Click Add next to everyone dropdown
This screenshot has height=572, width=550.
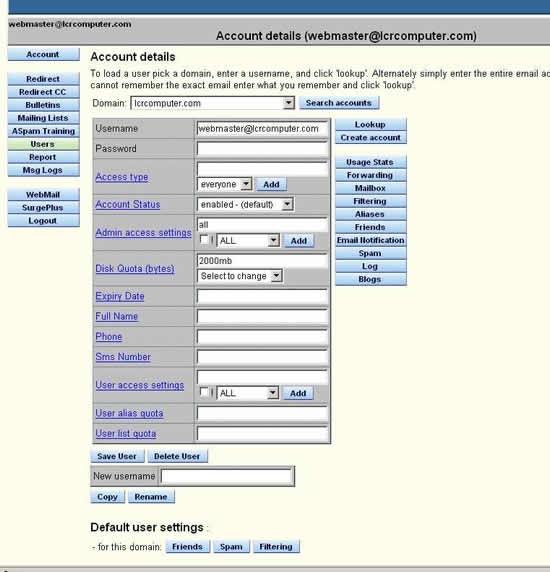point(271,185)
